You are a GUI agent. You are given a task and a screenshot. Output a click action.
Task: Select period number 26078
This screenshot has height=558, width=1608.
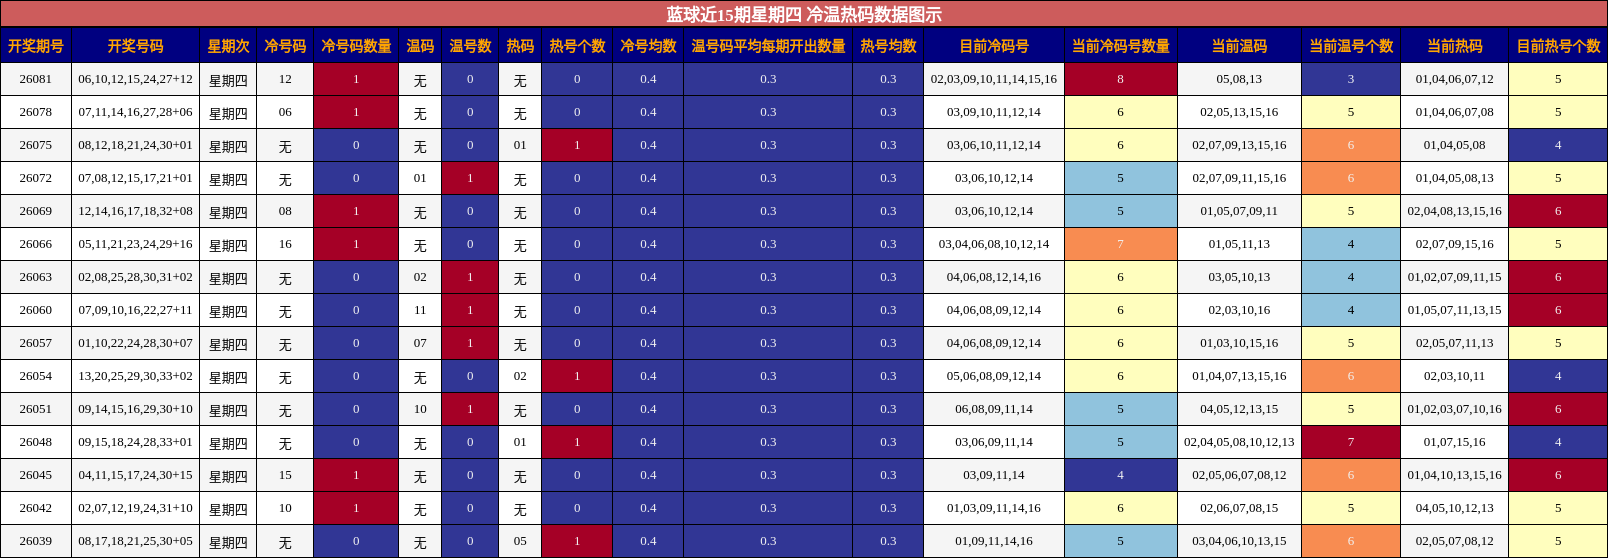[x=36, y=112]
